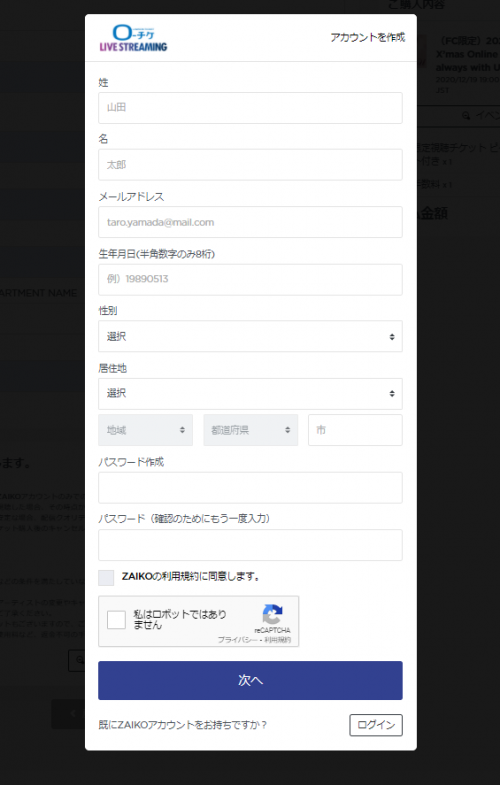The height and width of the screenshot is (785, 500).
Task: Click the O-チケ Live Streaming logo
Action: (133, 38)
